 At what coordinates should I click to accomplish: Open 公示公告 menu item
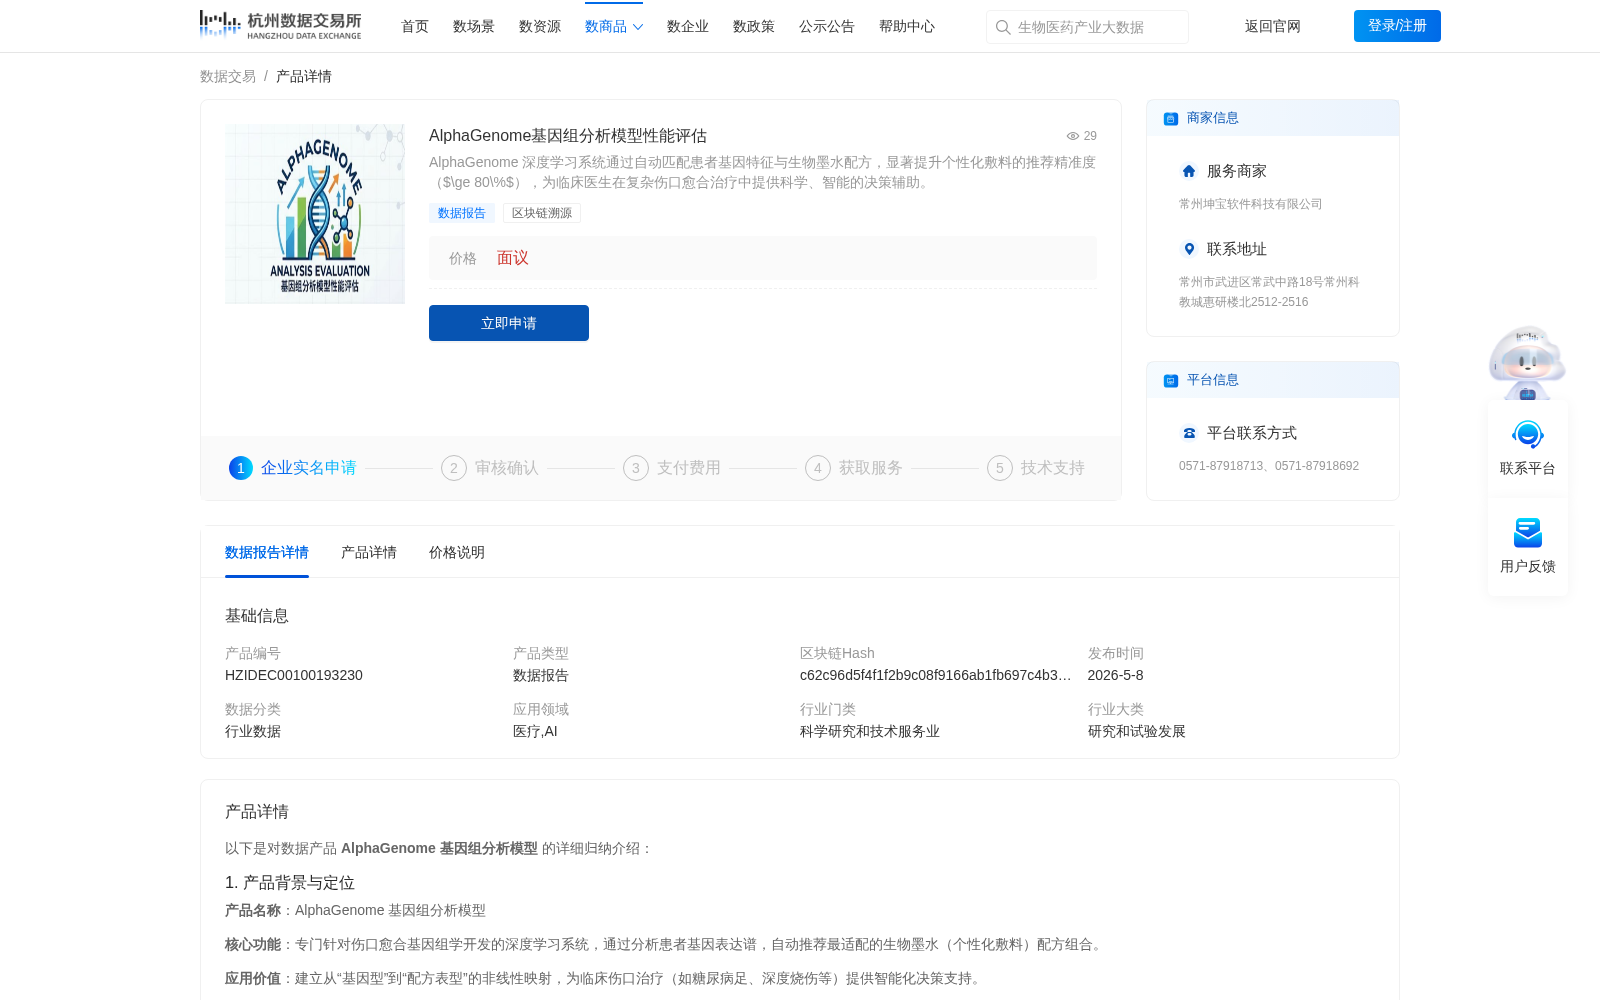click(x=827, y=27)
